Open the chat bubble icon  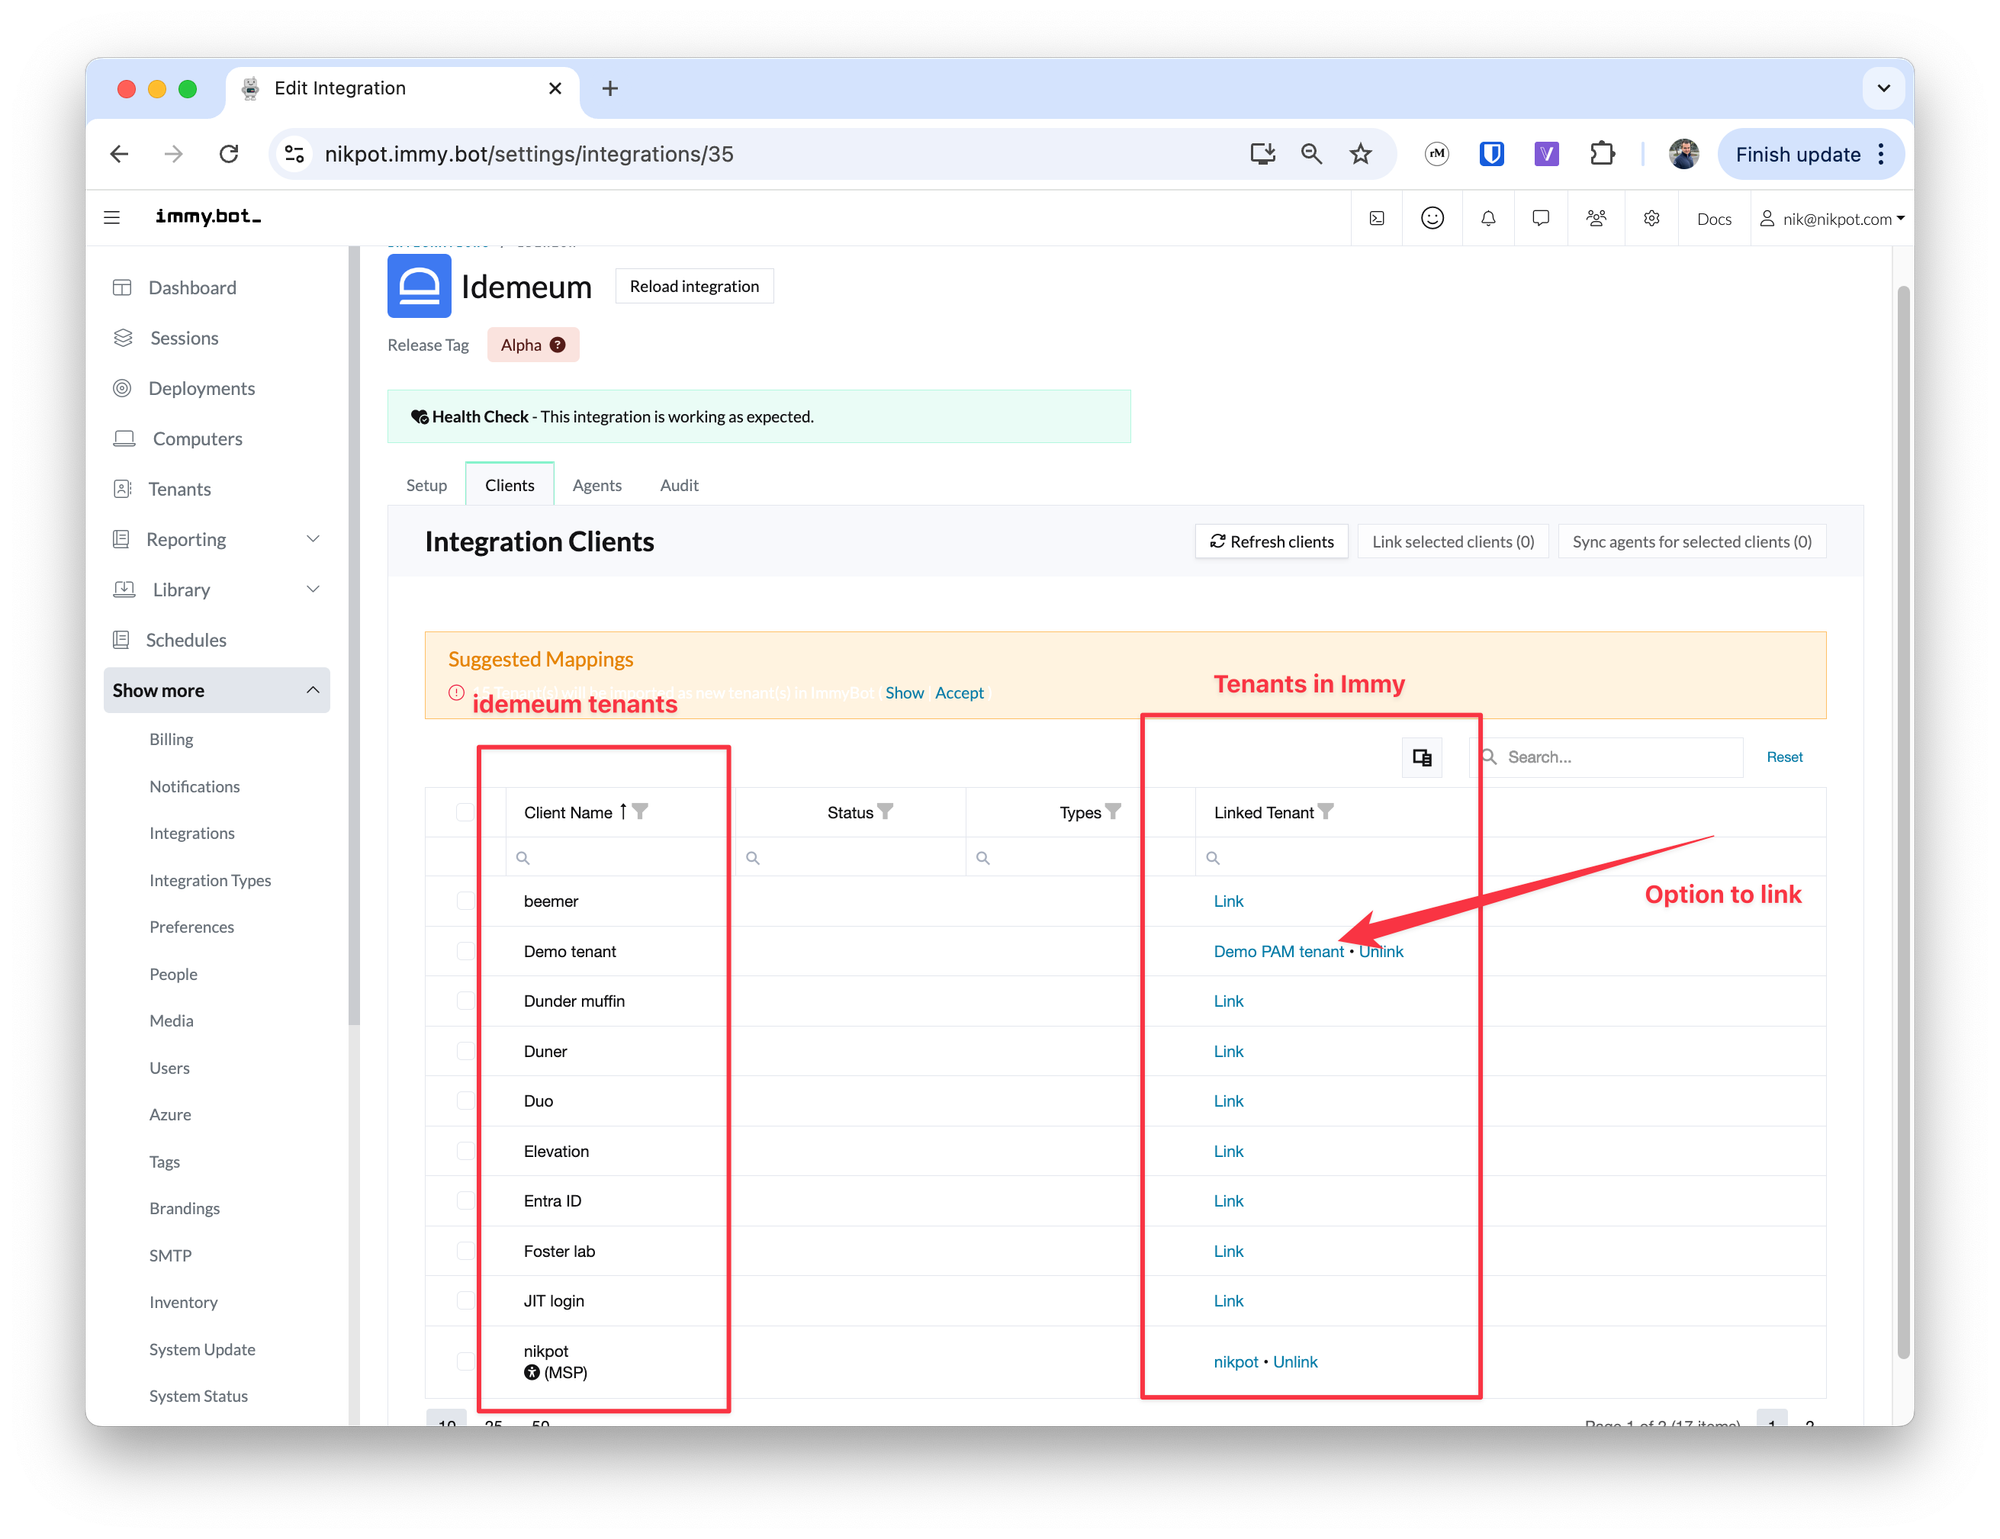(1541, 218)
